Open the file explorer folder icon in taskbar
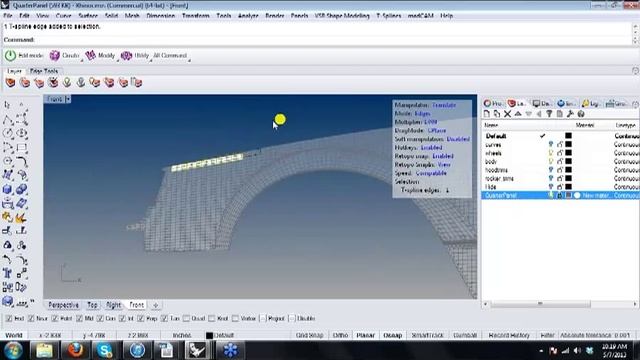 pyautogui.click(x=44, y=350)
